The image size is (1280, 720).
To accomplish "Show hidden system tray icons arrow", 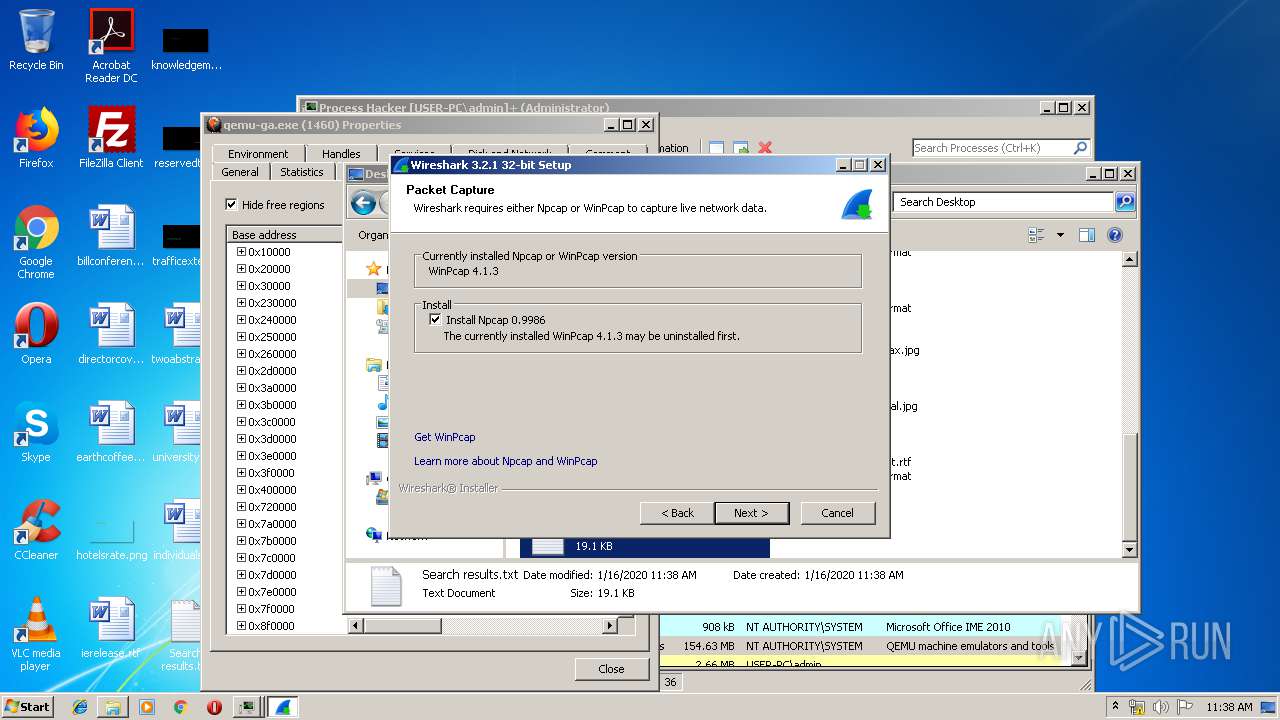I will [x=1115, y=707].
